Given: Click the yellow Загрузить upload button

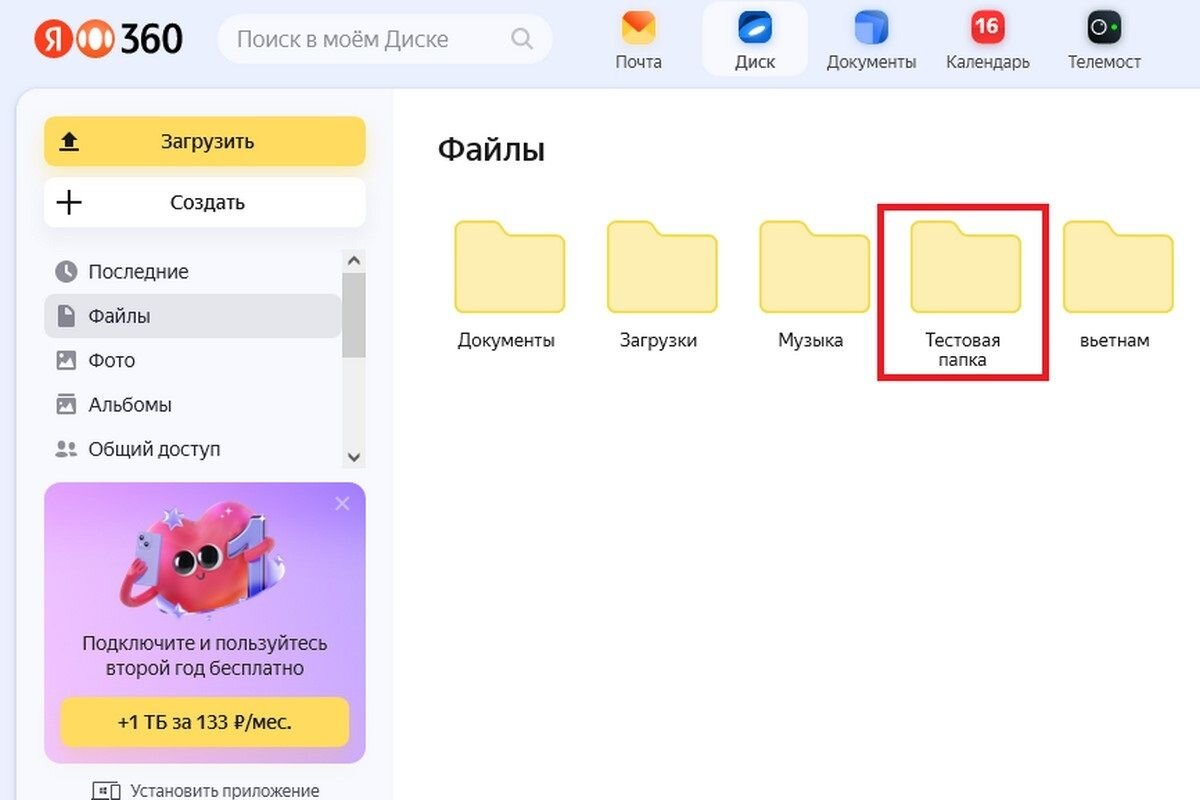Looking at the screenshot, I should 205,141.
